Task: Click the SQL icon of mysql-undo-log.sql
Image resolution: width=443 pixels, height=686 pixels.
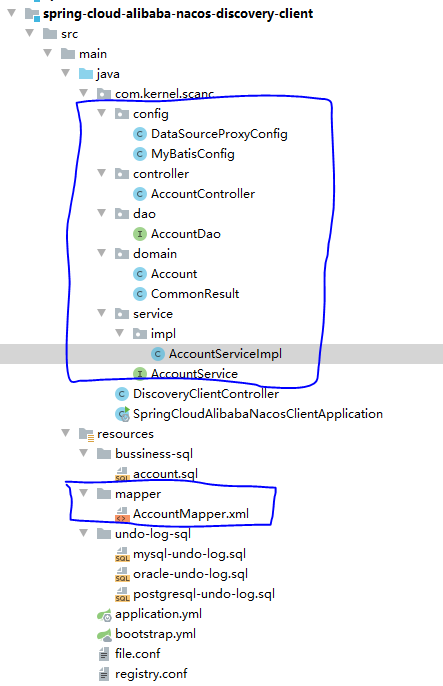Action: [x=122, y=554]
